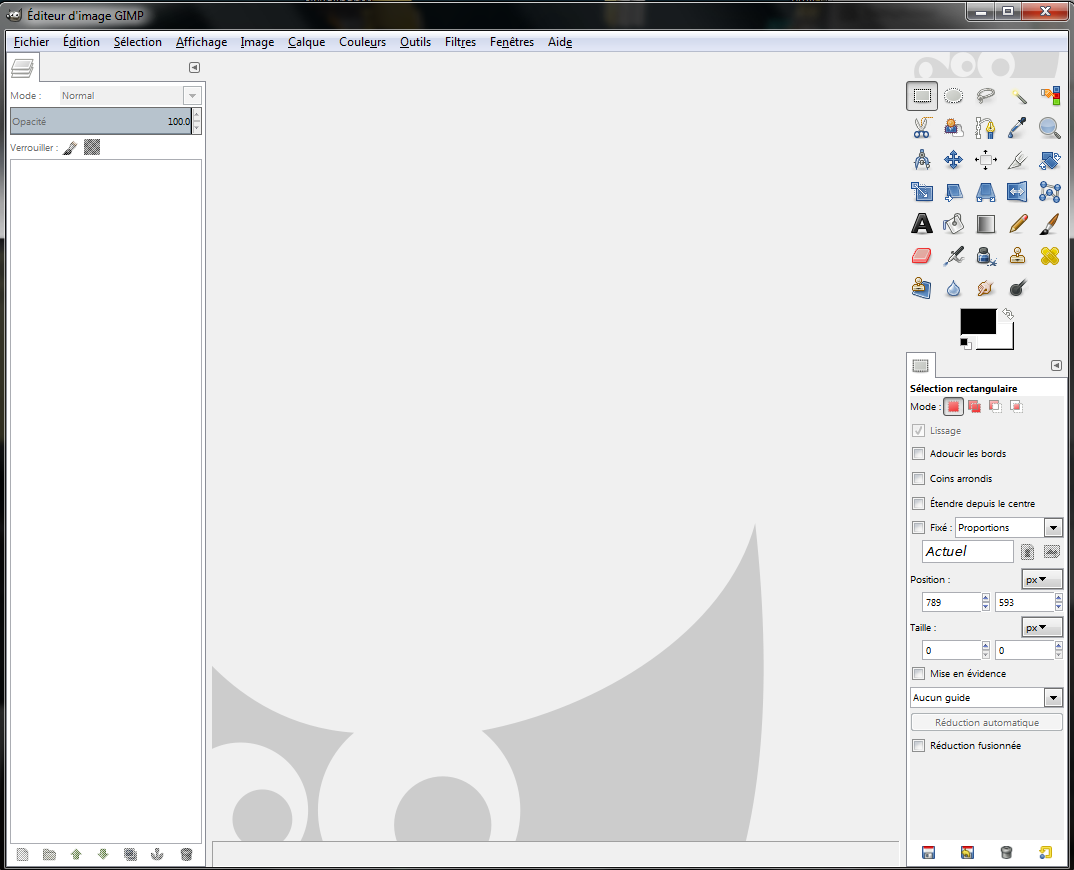The height and width of the screenshot is (870, 1074).
Task: Select the Rotate tool
Action: 1049,160
